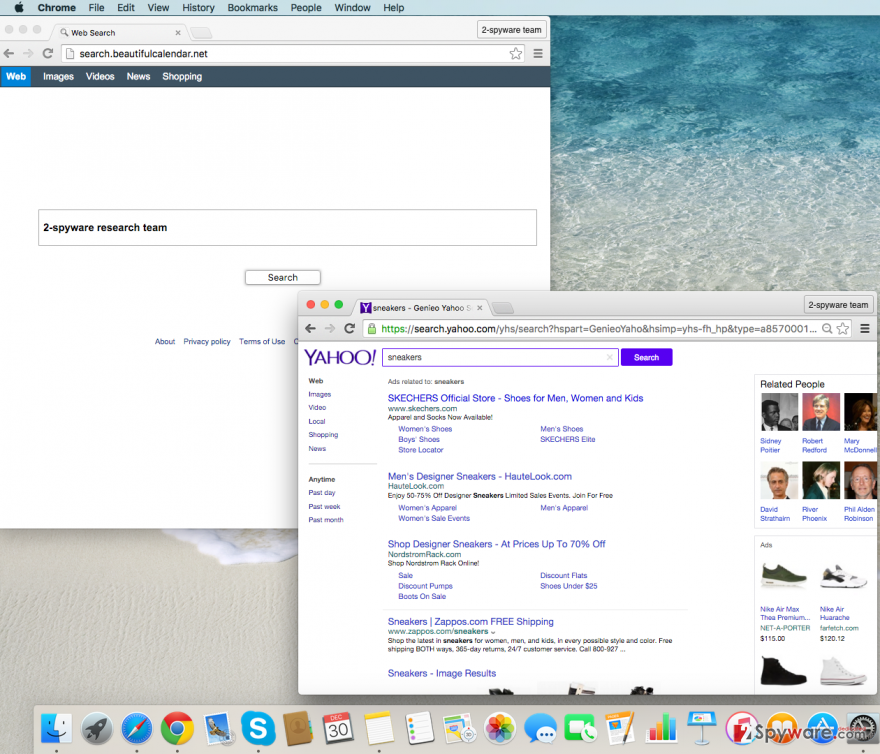Select Images in Yahoo left sidebar

point(319,394)
